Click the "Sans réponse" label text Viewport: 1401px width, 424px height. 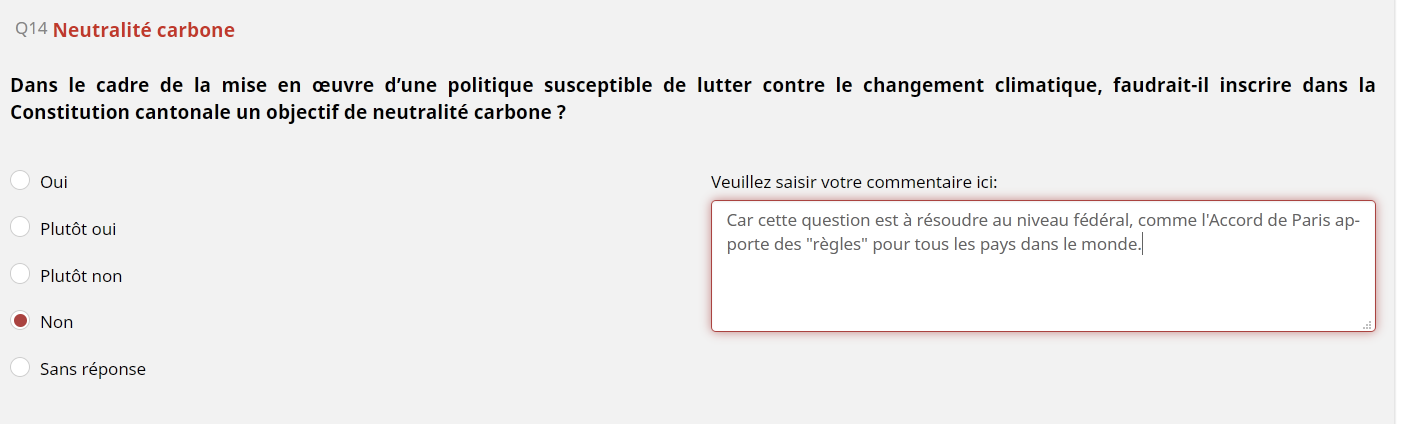click(93, 369)
